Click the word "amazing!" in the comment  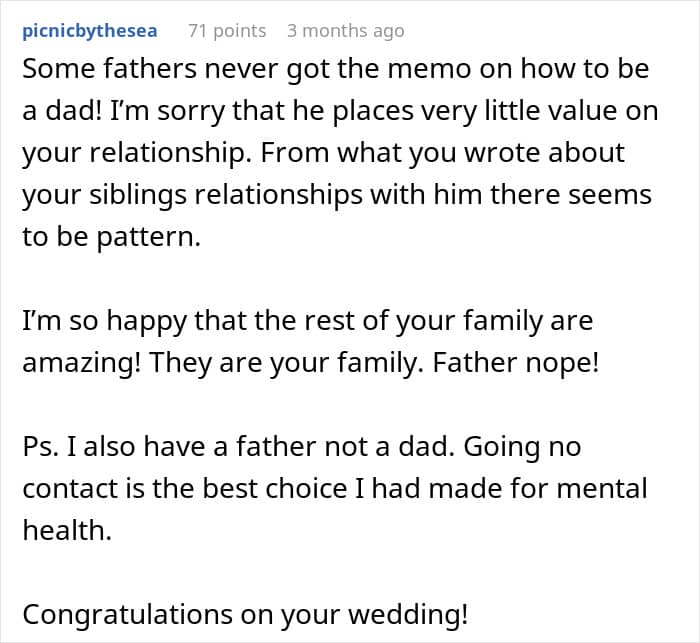[x=82, y=362]
